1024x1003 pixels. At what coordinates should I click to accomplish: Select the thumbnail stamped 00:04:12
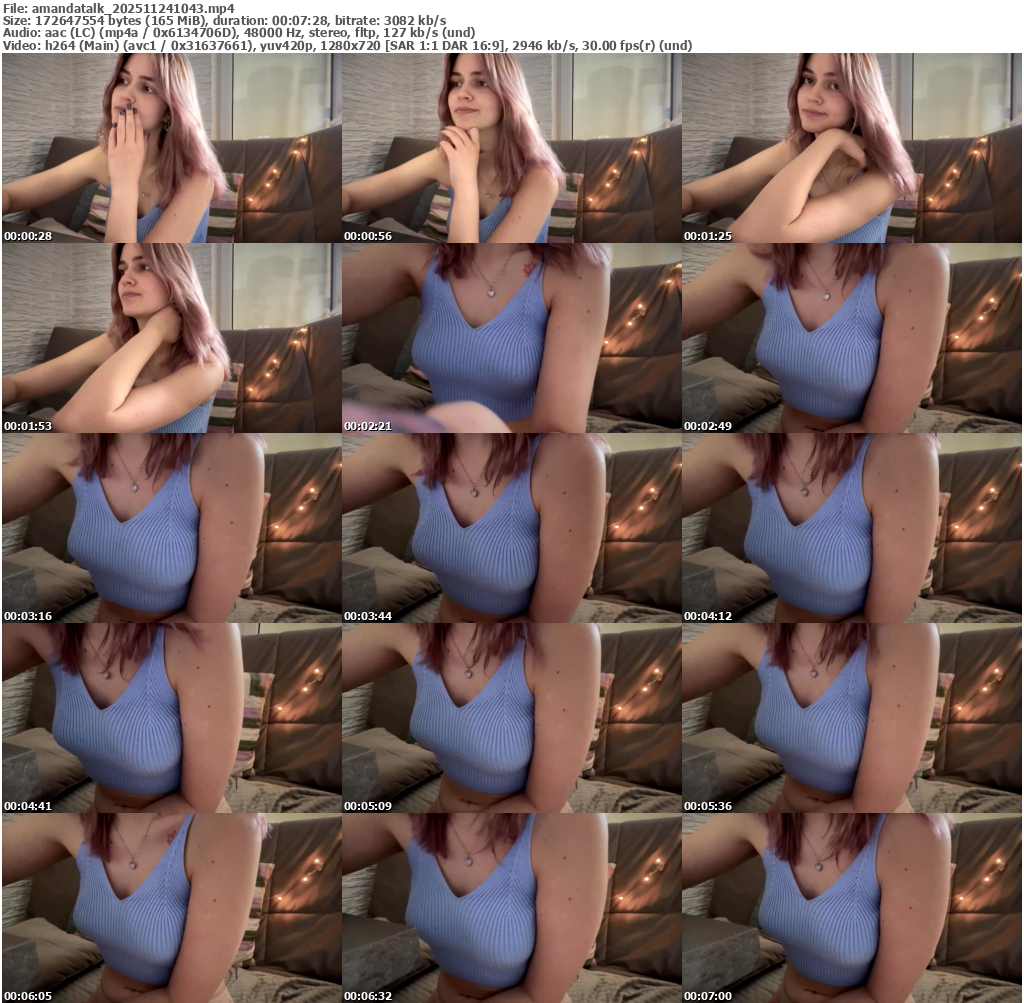point(852,528)
